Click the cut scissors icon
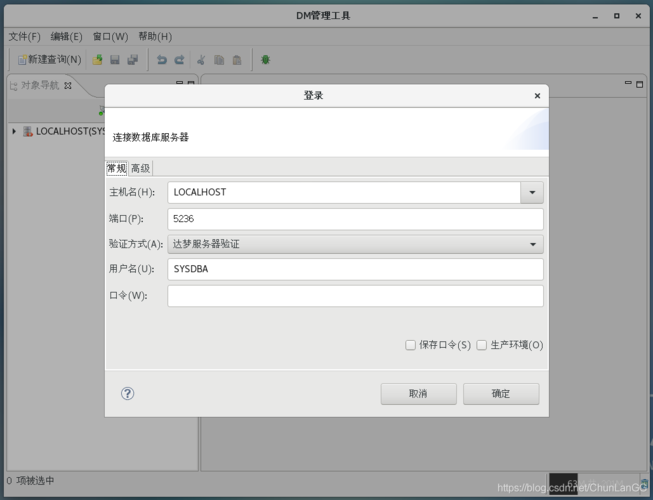 click(201, 60)
